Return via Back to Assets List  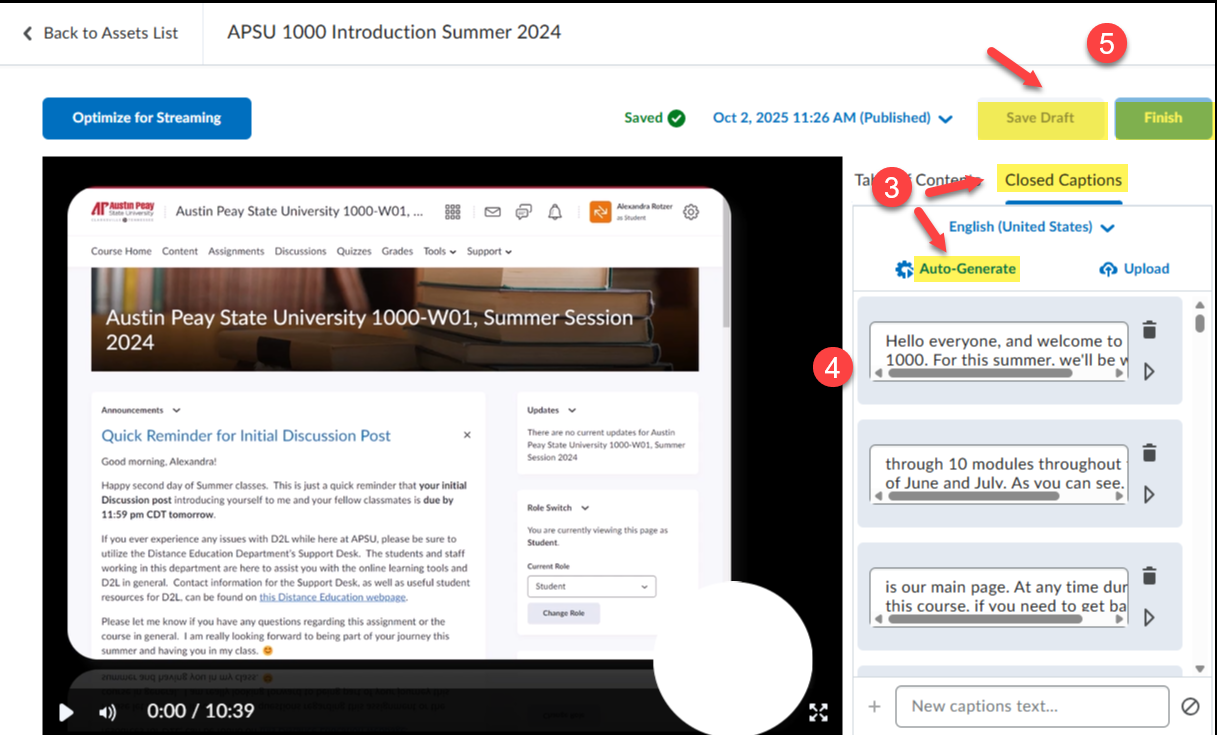[101, 33]
